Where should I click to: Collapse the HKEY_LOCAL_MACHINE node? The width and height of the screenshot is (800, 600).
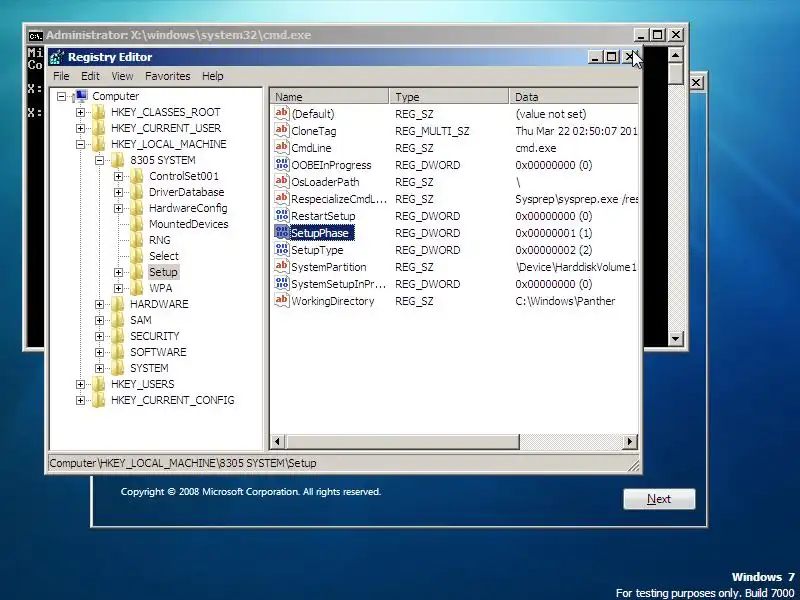tap(81, 144)
